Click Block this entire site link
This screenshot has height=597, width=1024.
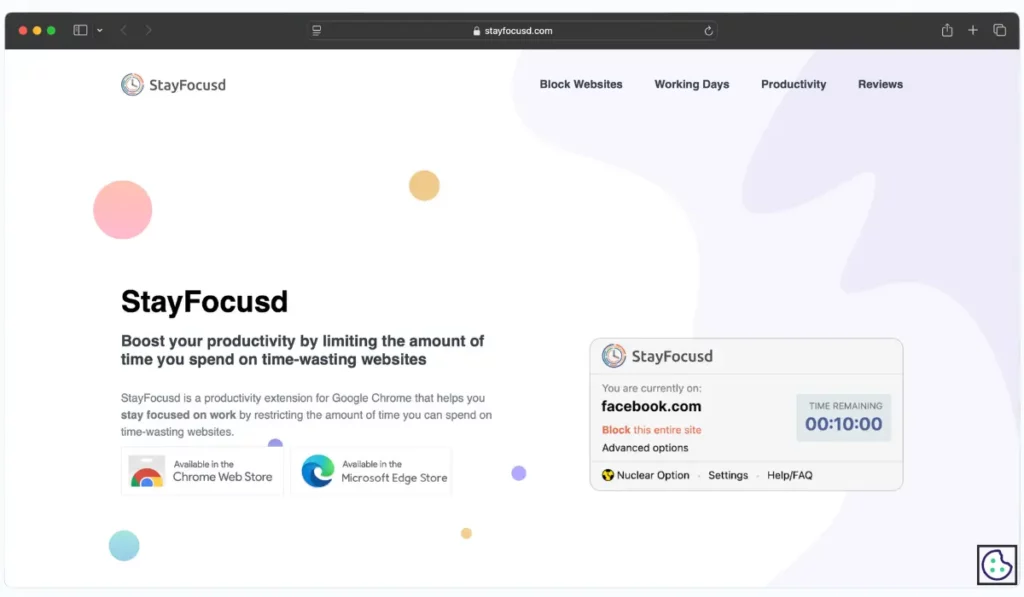coord(651,430)
